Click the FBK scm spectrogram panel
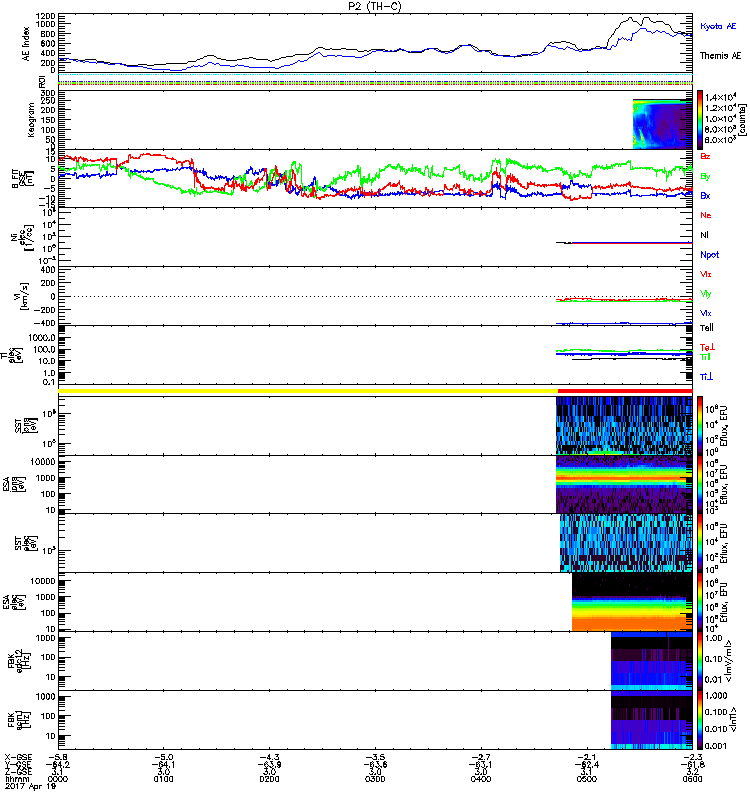 pos(652,720)
